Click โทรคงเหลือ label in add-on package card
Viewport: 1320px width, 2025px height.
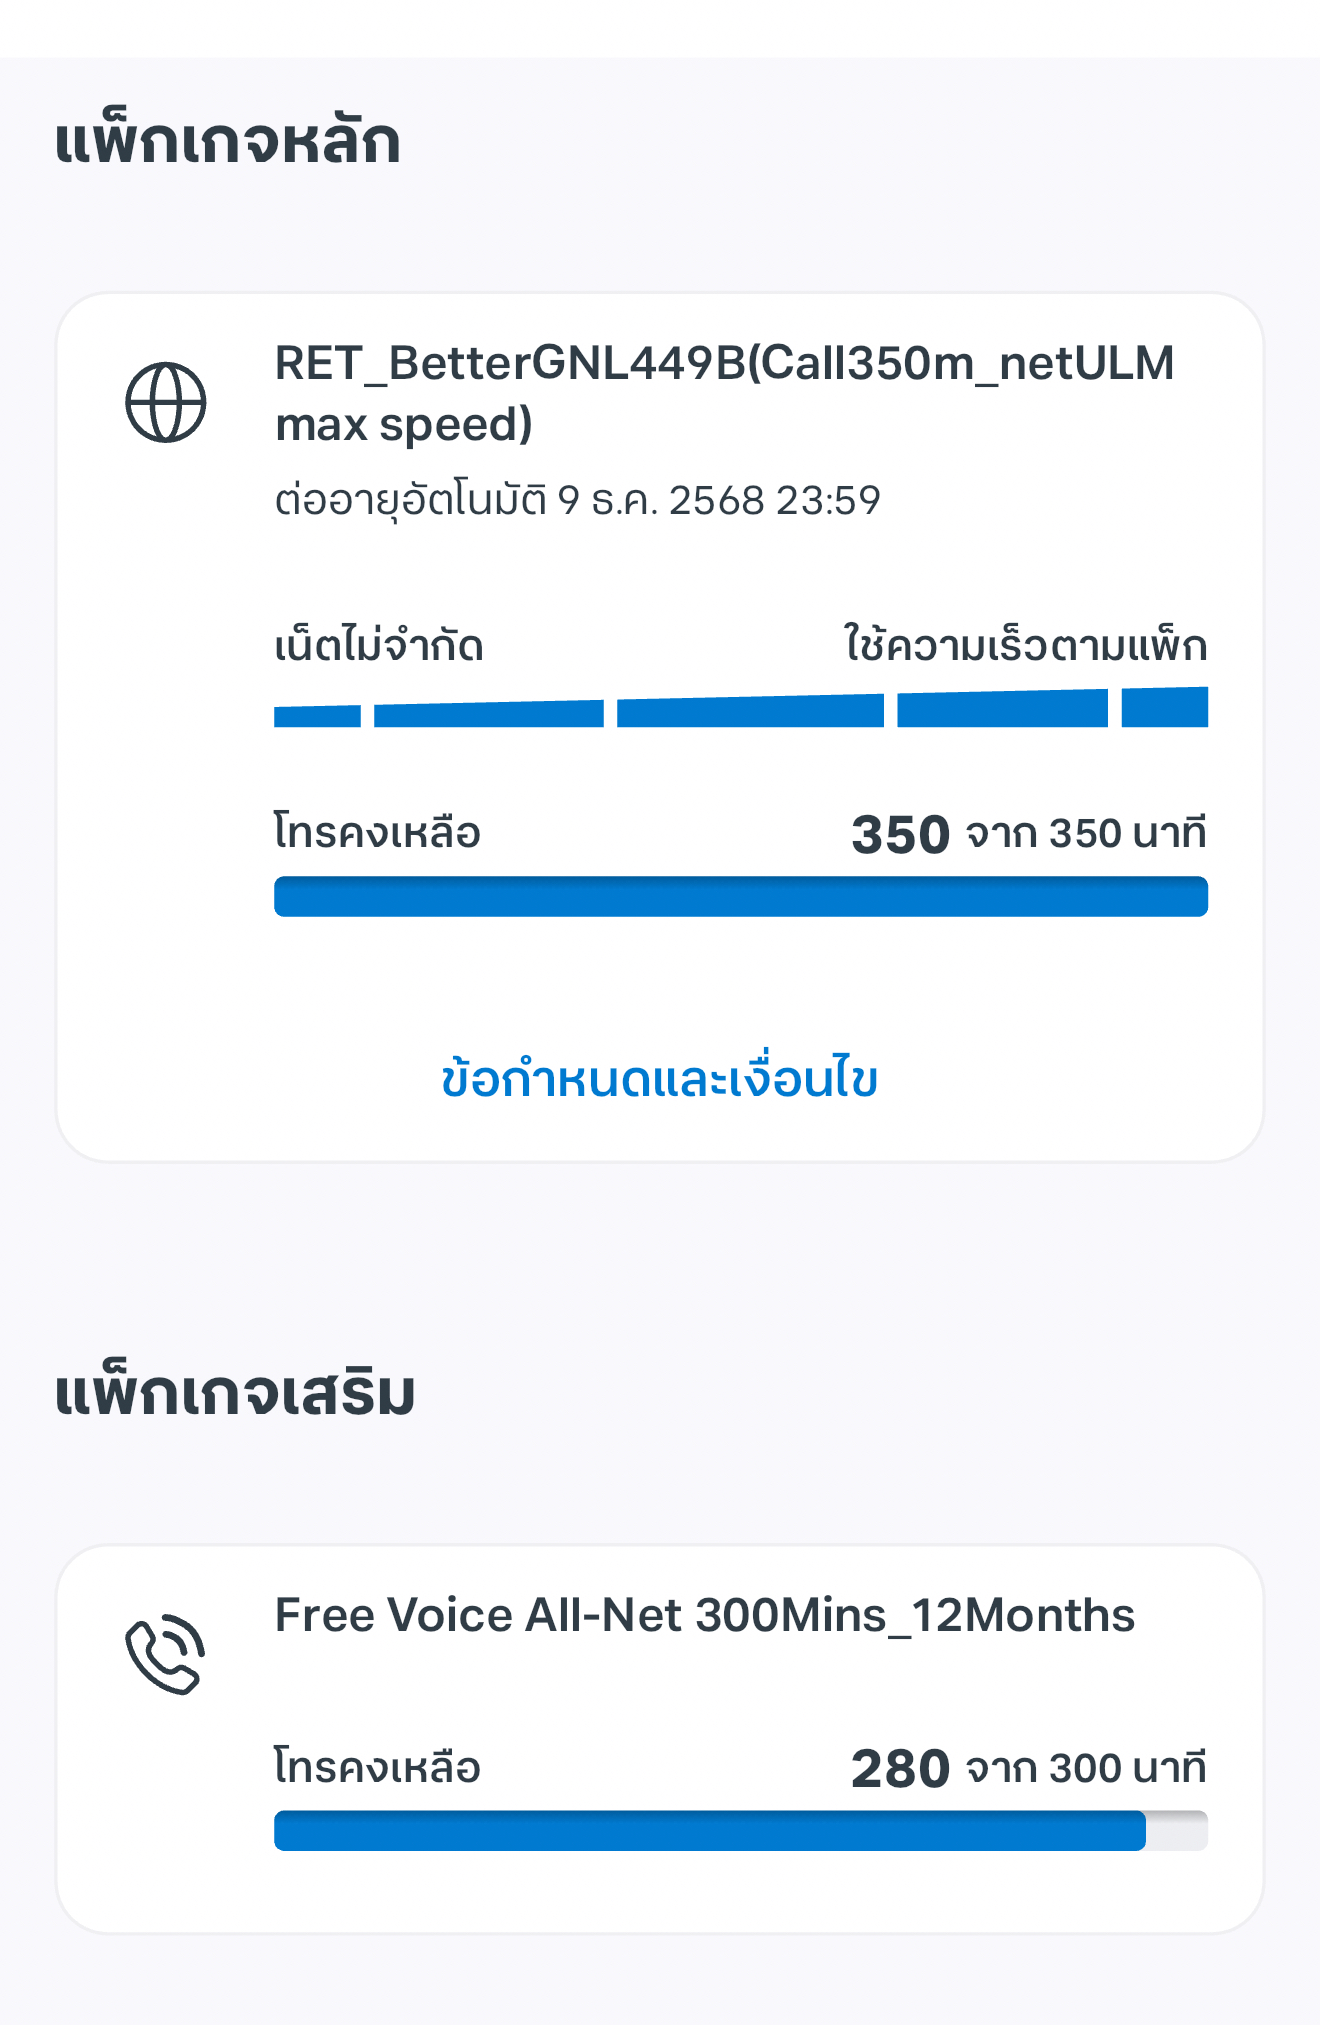click(378, 1767)
